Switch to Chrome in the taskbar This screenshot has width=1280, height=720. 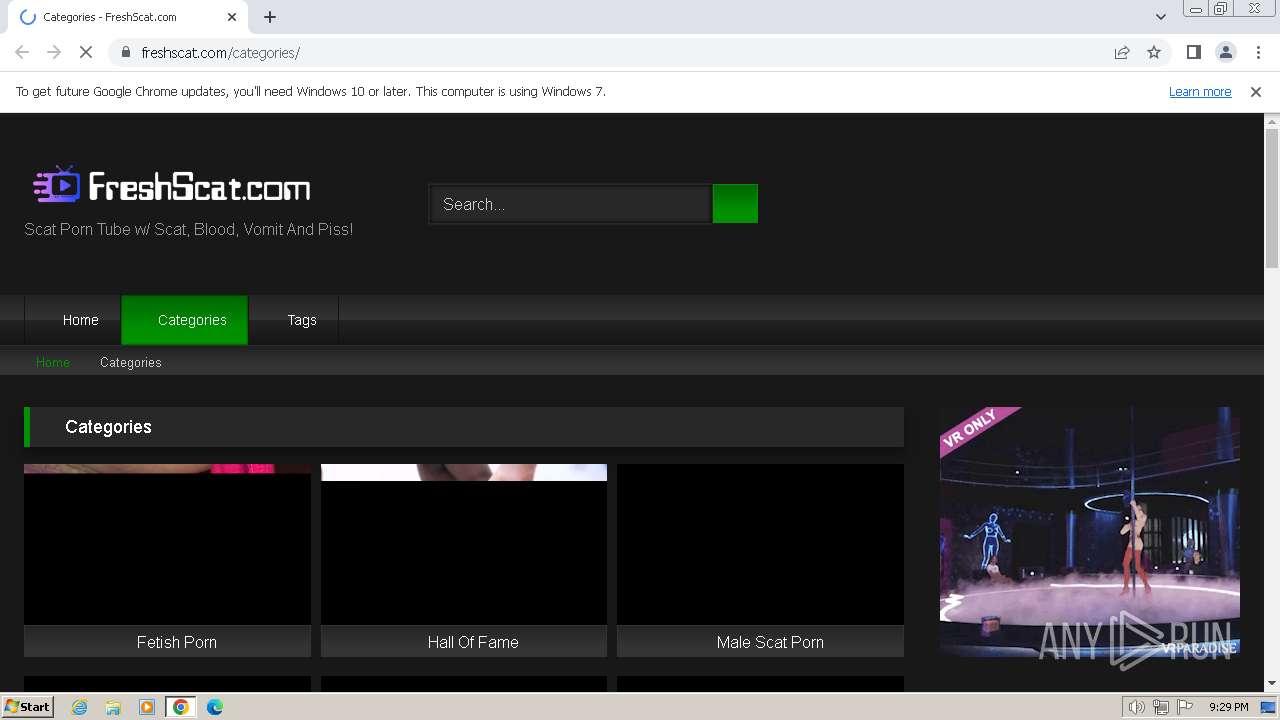point(181,707)
